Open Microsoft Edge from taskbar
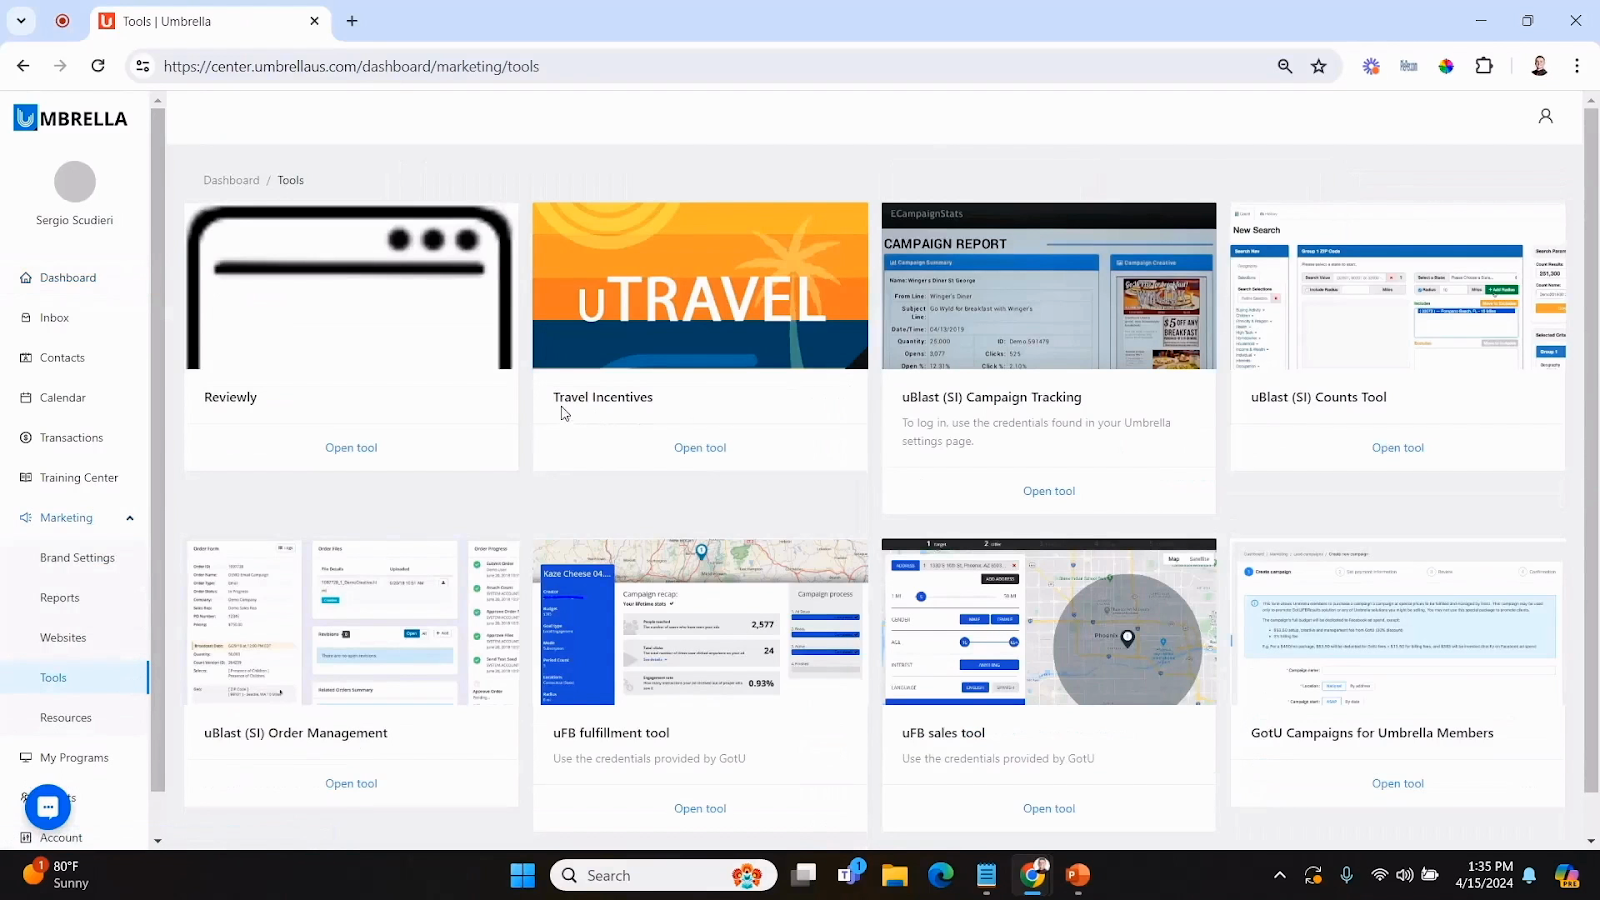The height and width of the screenshot is (900, 1600). (x=940, y=876)
